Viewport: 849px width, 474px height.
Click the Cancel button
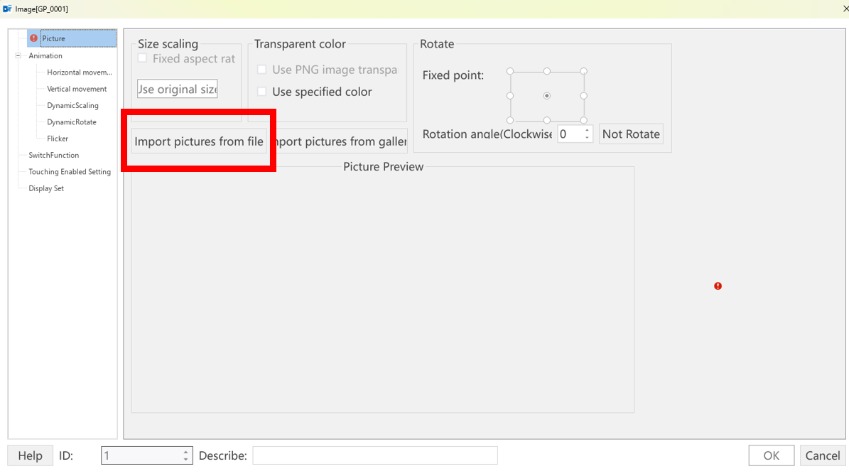(x=822, y=456)
